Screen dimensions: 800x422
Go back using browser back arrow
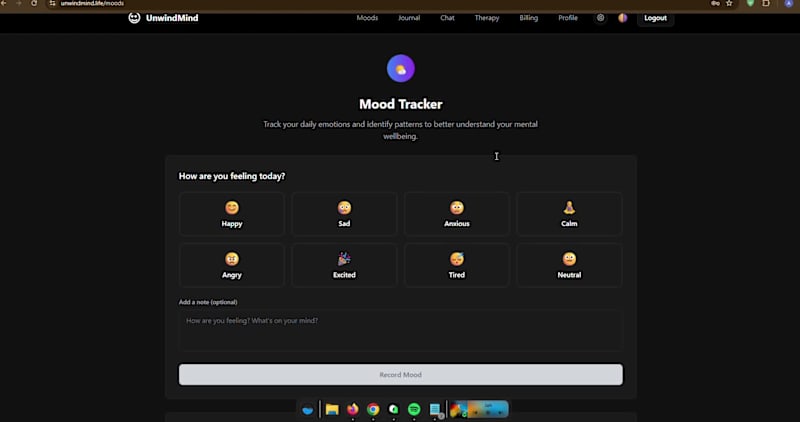click(4, 3)
